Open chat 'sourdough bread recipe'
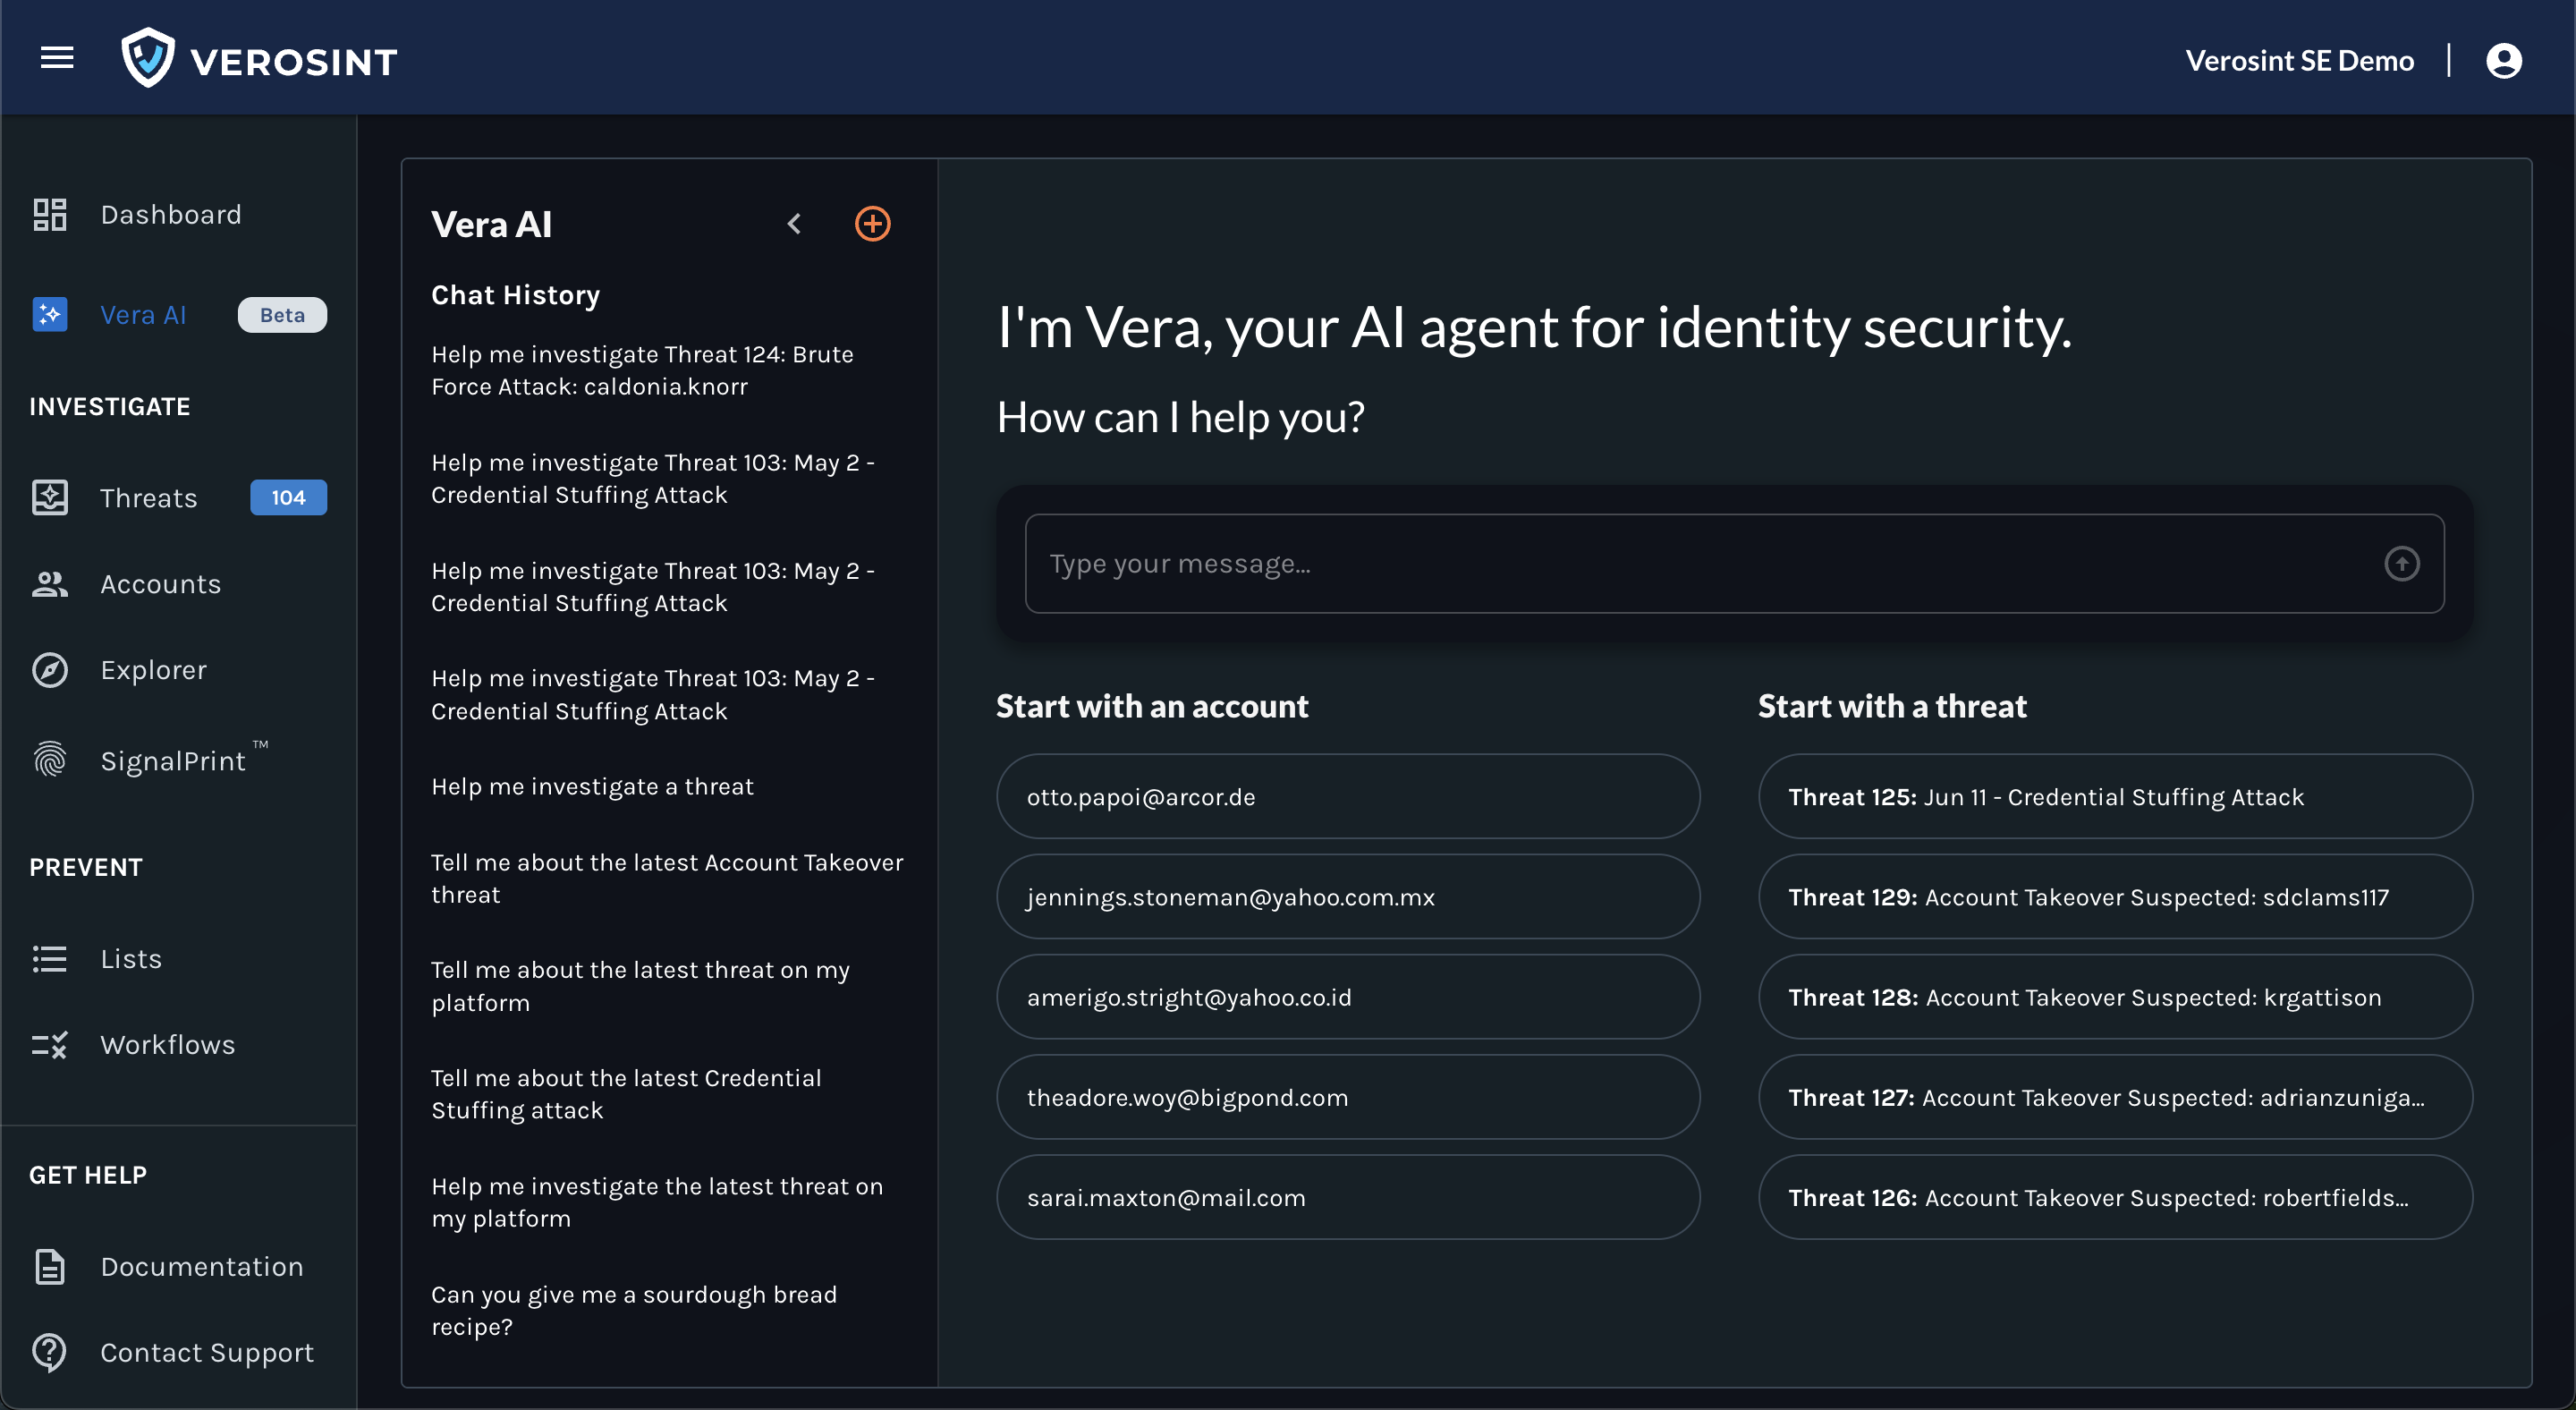The image size is (2576, 1410). point(634,1310)
